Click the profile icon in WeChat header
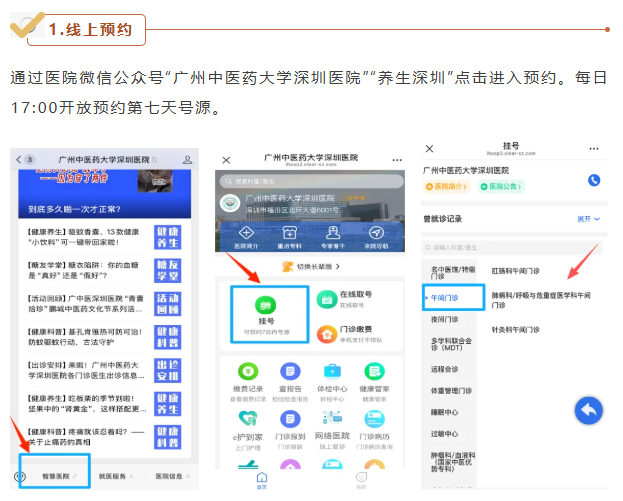This screenshot has width=623, height=501. (186, 160)
